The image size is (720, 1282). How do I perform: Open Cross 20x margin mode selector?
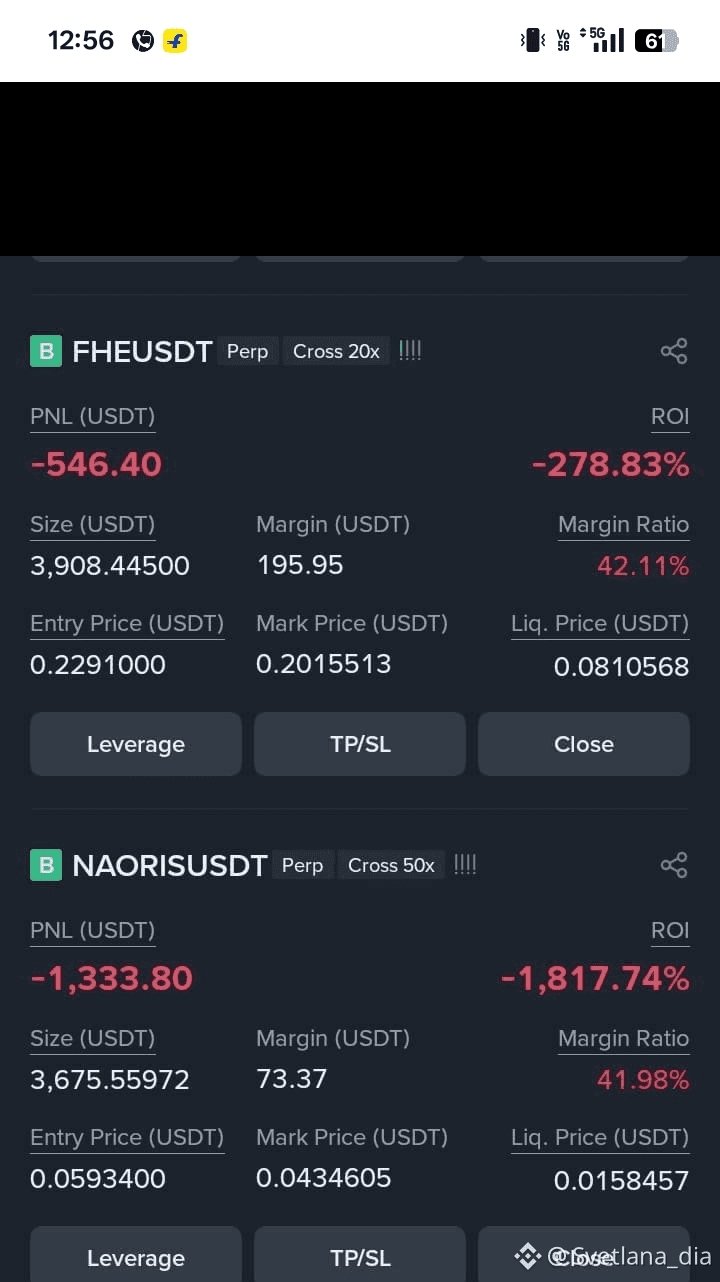click(337, 351)
